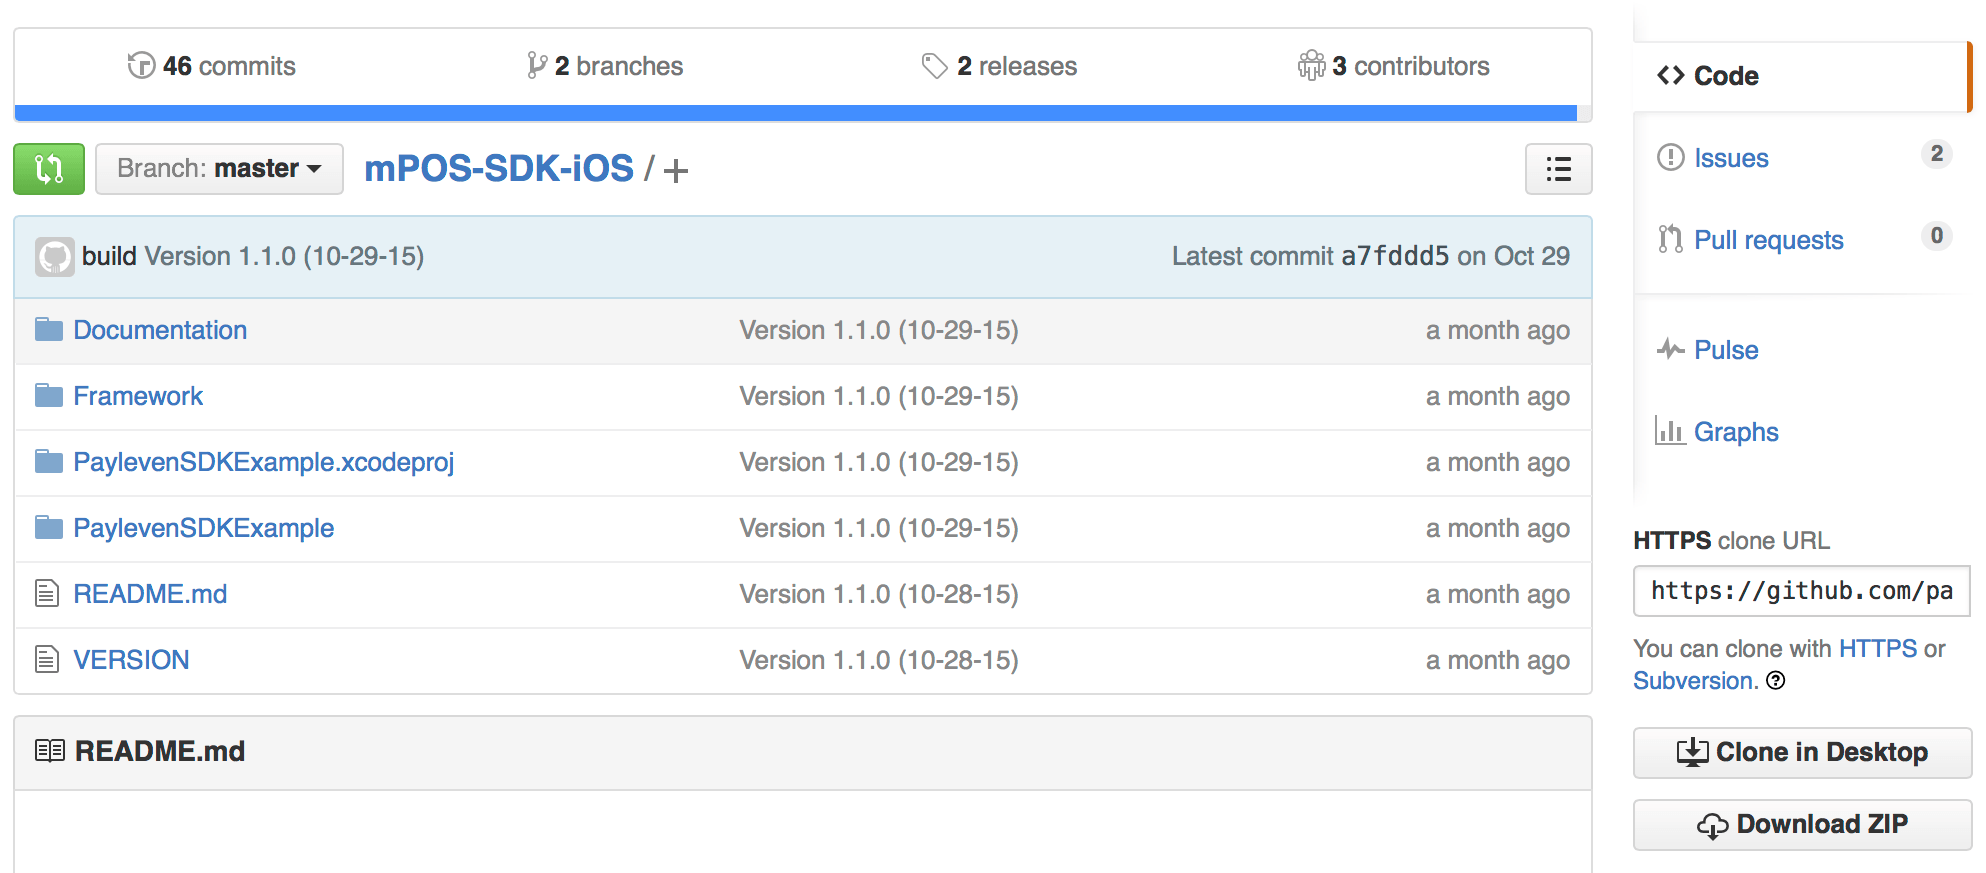Open commit hash a7fddd5
Viewport: 1986px width, 873px height.
click(x=1395, y=257)
